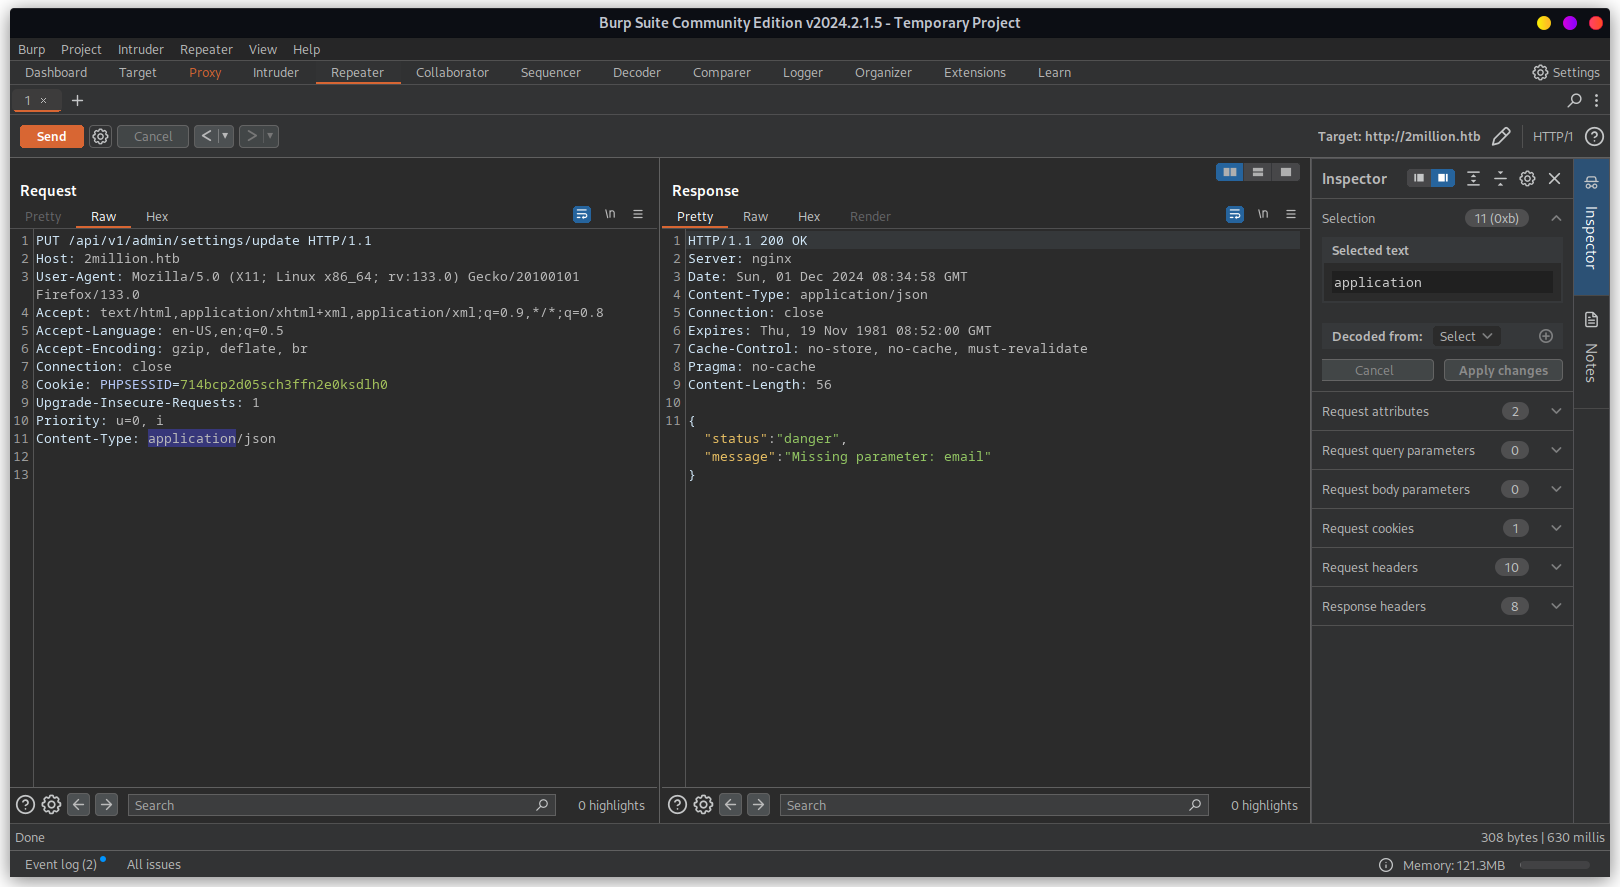Open the Project menu

point(81,50)
